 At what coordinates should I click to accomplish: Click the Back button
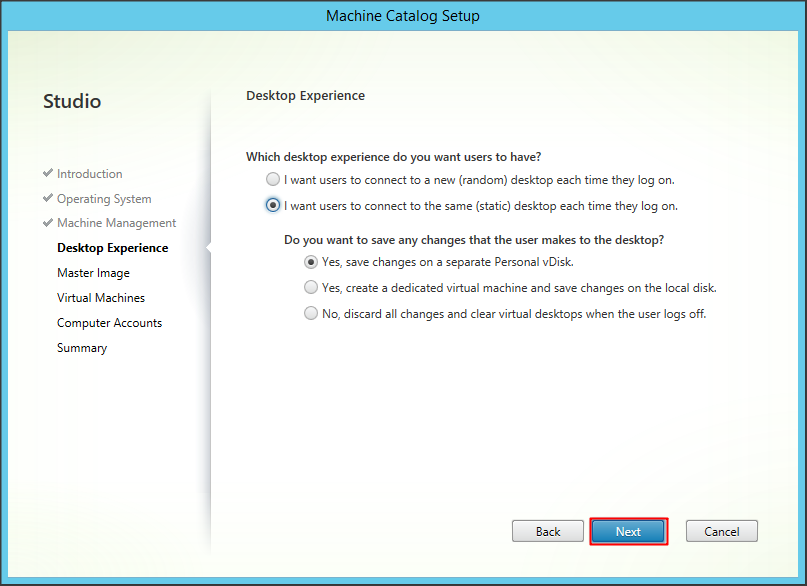click(x=548, y=531)
